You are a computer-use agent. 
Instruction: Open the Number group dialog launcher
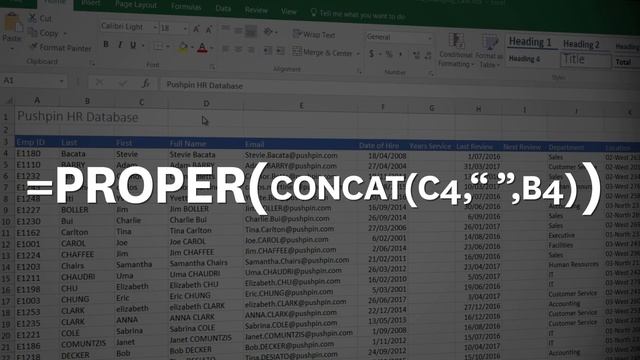pyautogui.click(x=431, y=73)
